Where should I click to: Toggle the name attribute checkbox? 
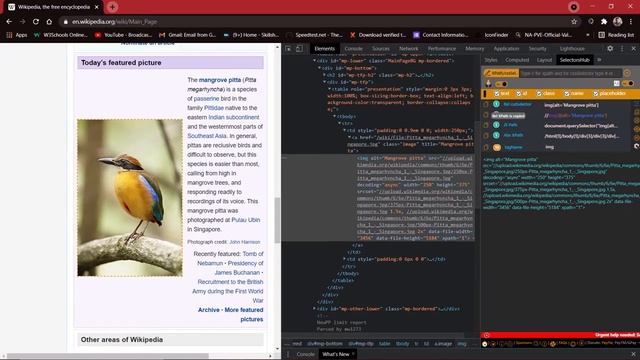(x=567, y=93)
